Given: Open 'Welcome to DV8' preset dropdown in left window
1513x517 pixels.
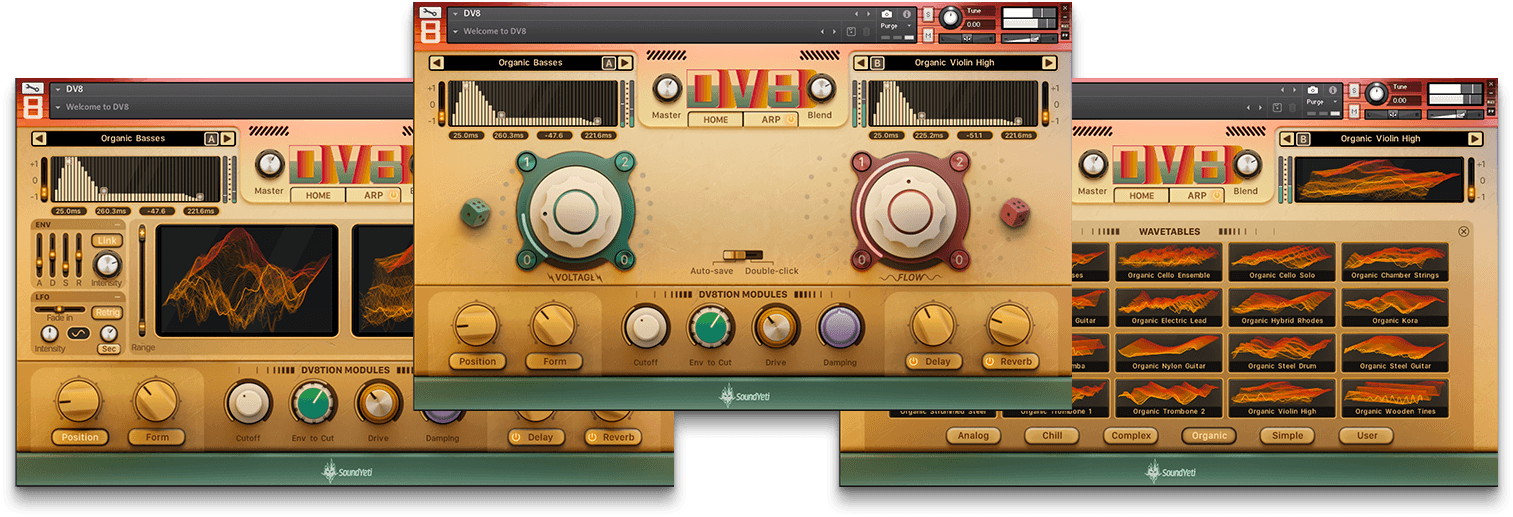Looking at the screenshot, I should click(x=58, y=107).
